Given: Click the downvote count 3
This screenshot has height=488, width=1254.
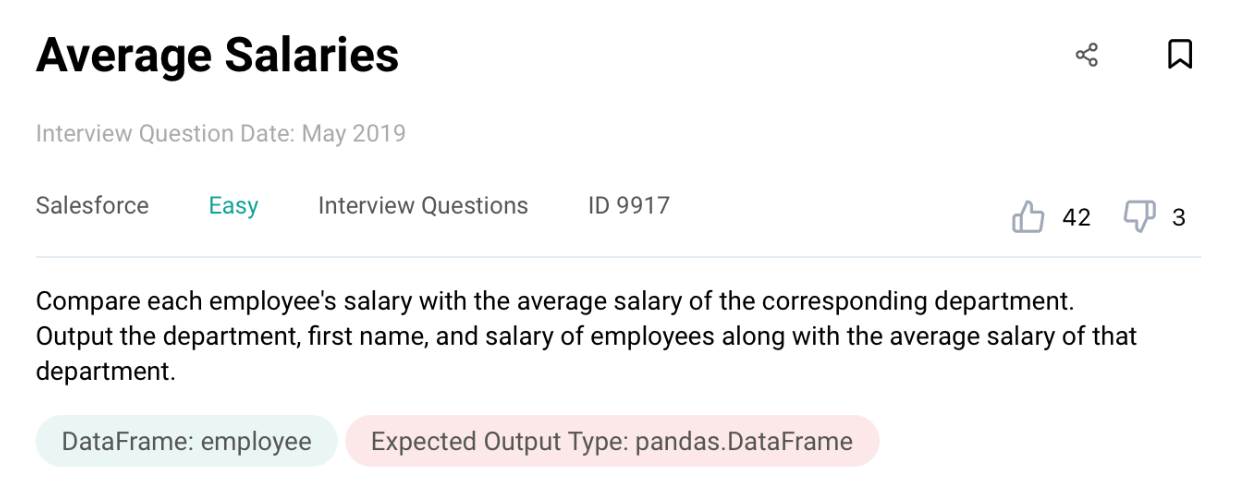Looking at the screenshot, I should point(1178,217).
